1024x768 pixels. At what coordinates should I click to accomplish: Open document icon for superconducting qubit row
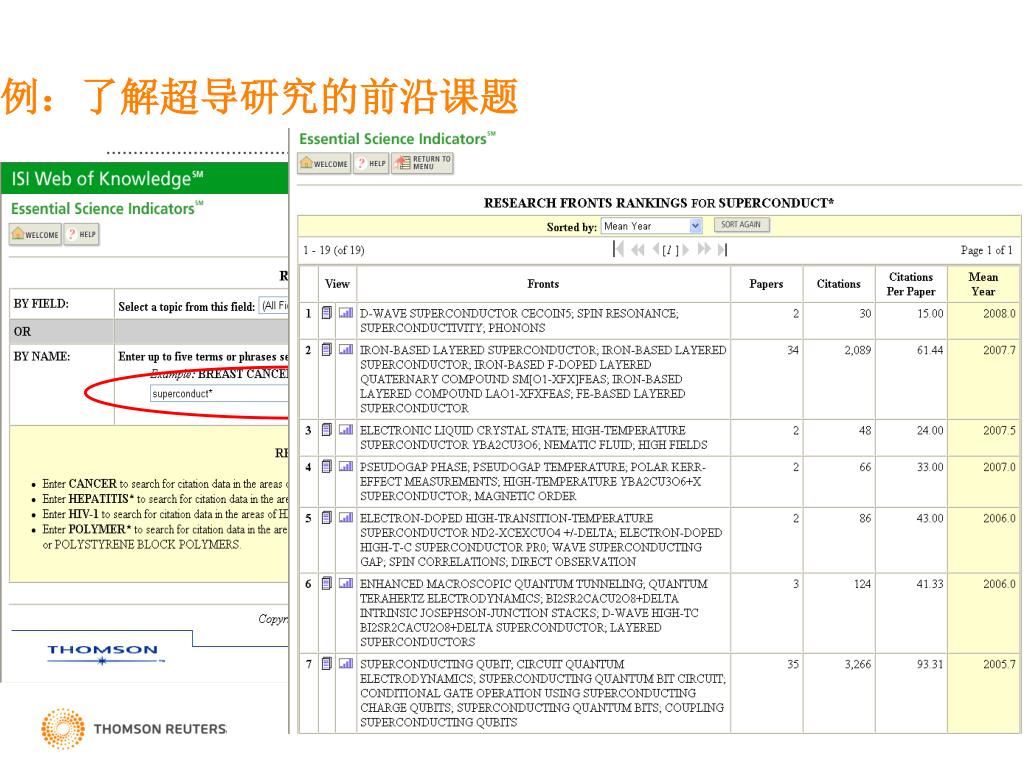[x=327, y=664]
